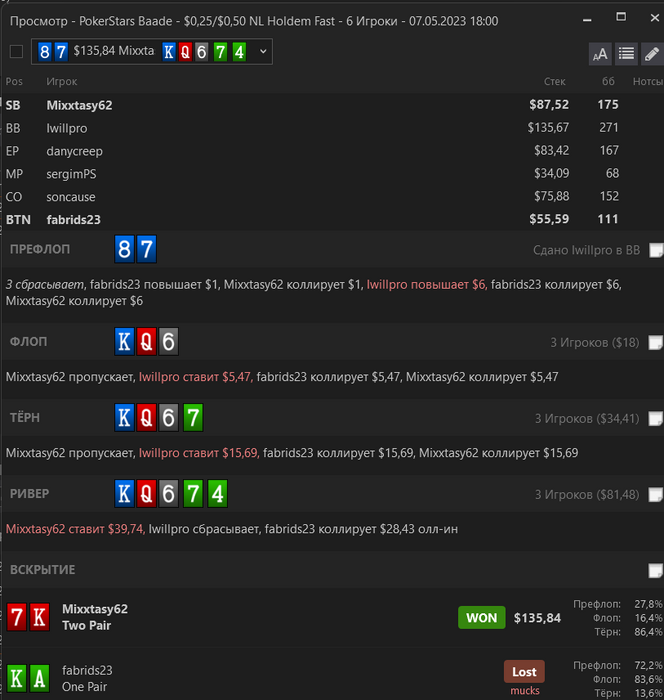This screenshot has width=664, height=700.
Task: Click the green 7 turn card
Action: [x=193, y=418]
